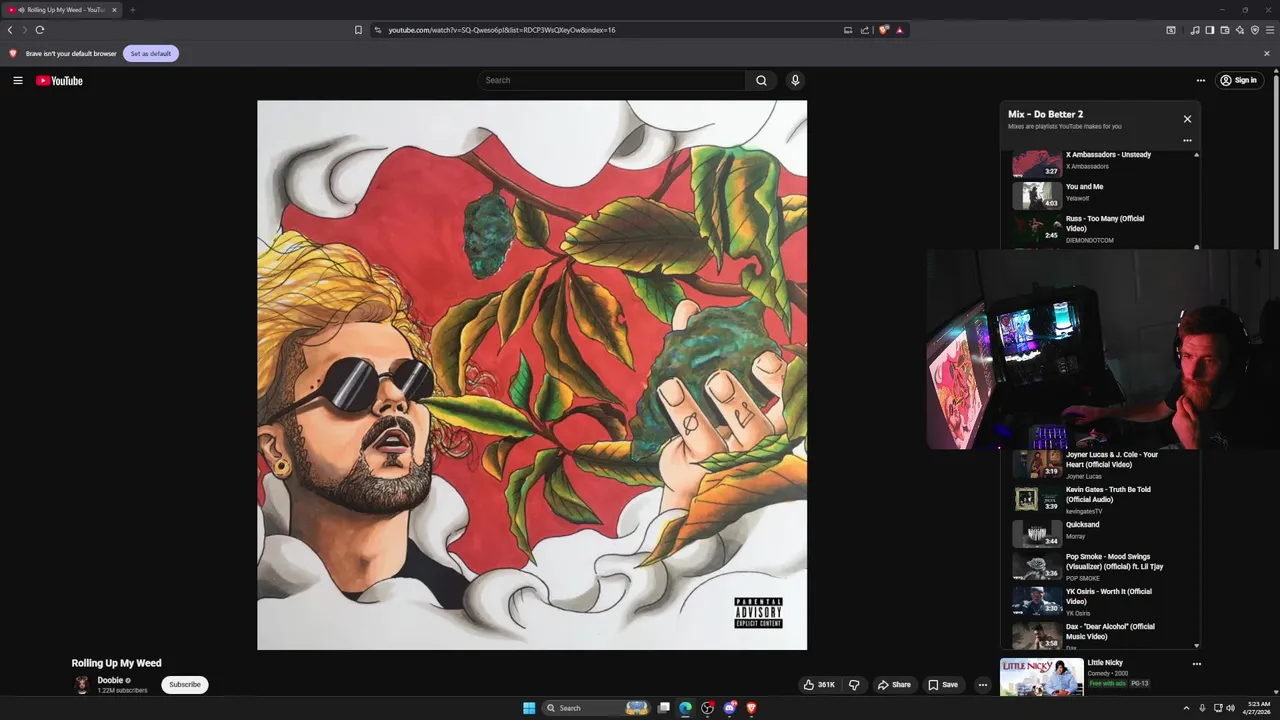Open YouTube settings three-dot menu near Sign in
Screen dimensions: 1280x720
(1201, 80)
